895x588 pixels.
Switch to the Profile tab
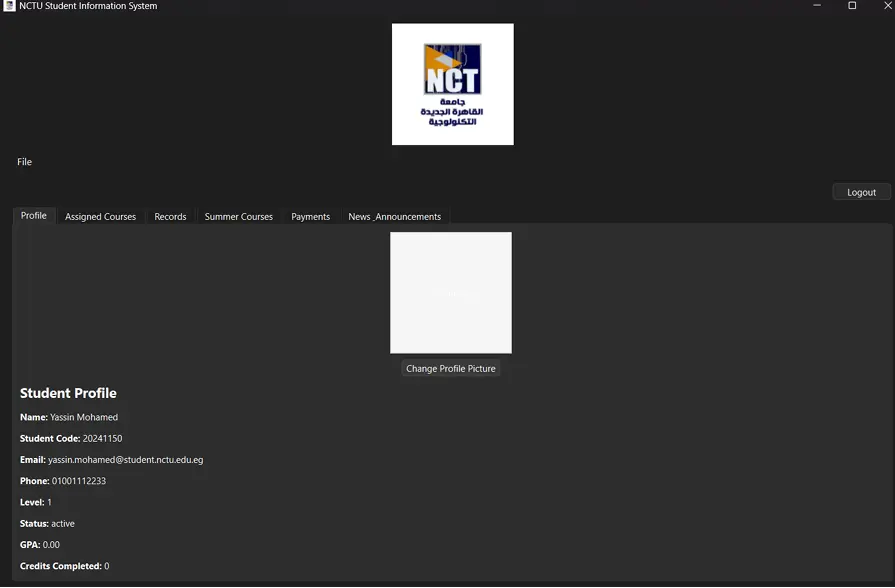click(x=34, y=216)
